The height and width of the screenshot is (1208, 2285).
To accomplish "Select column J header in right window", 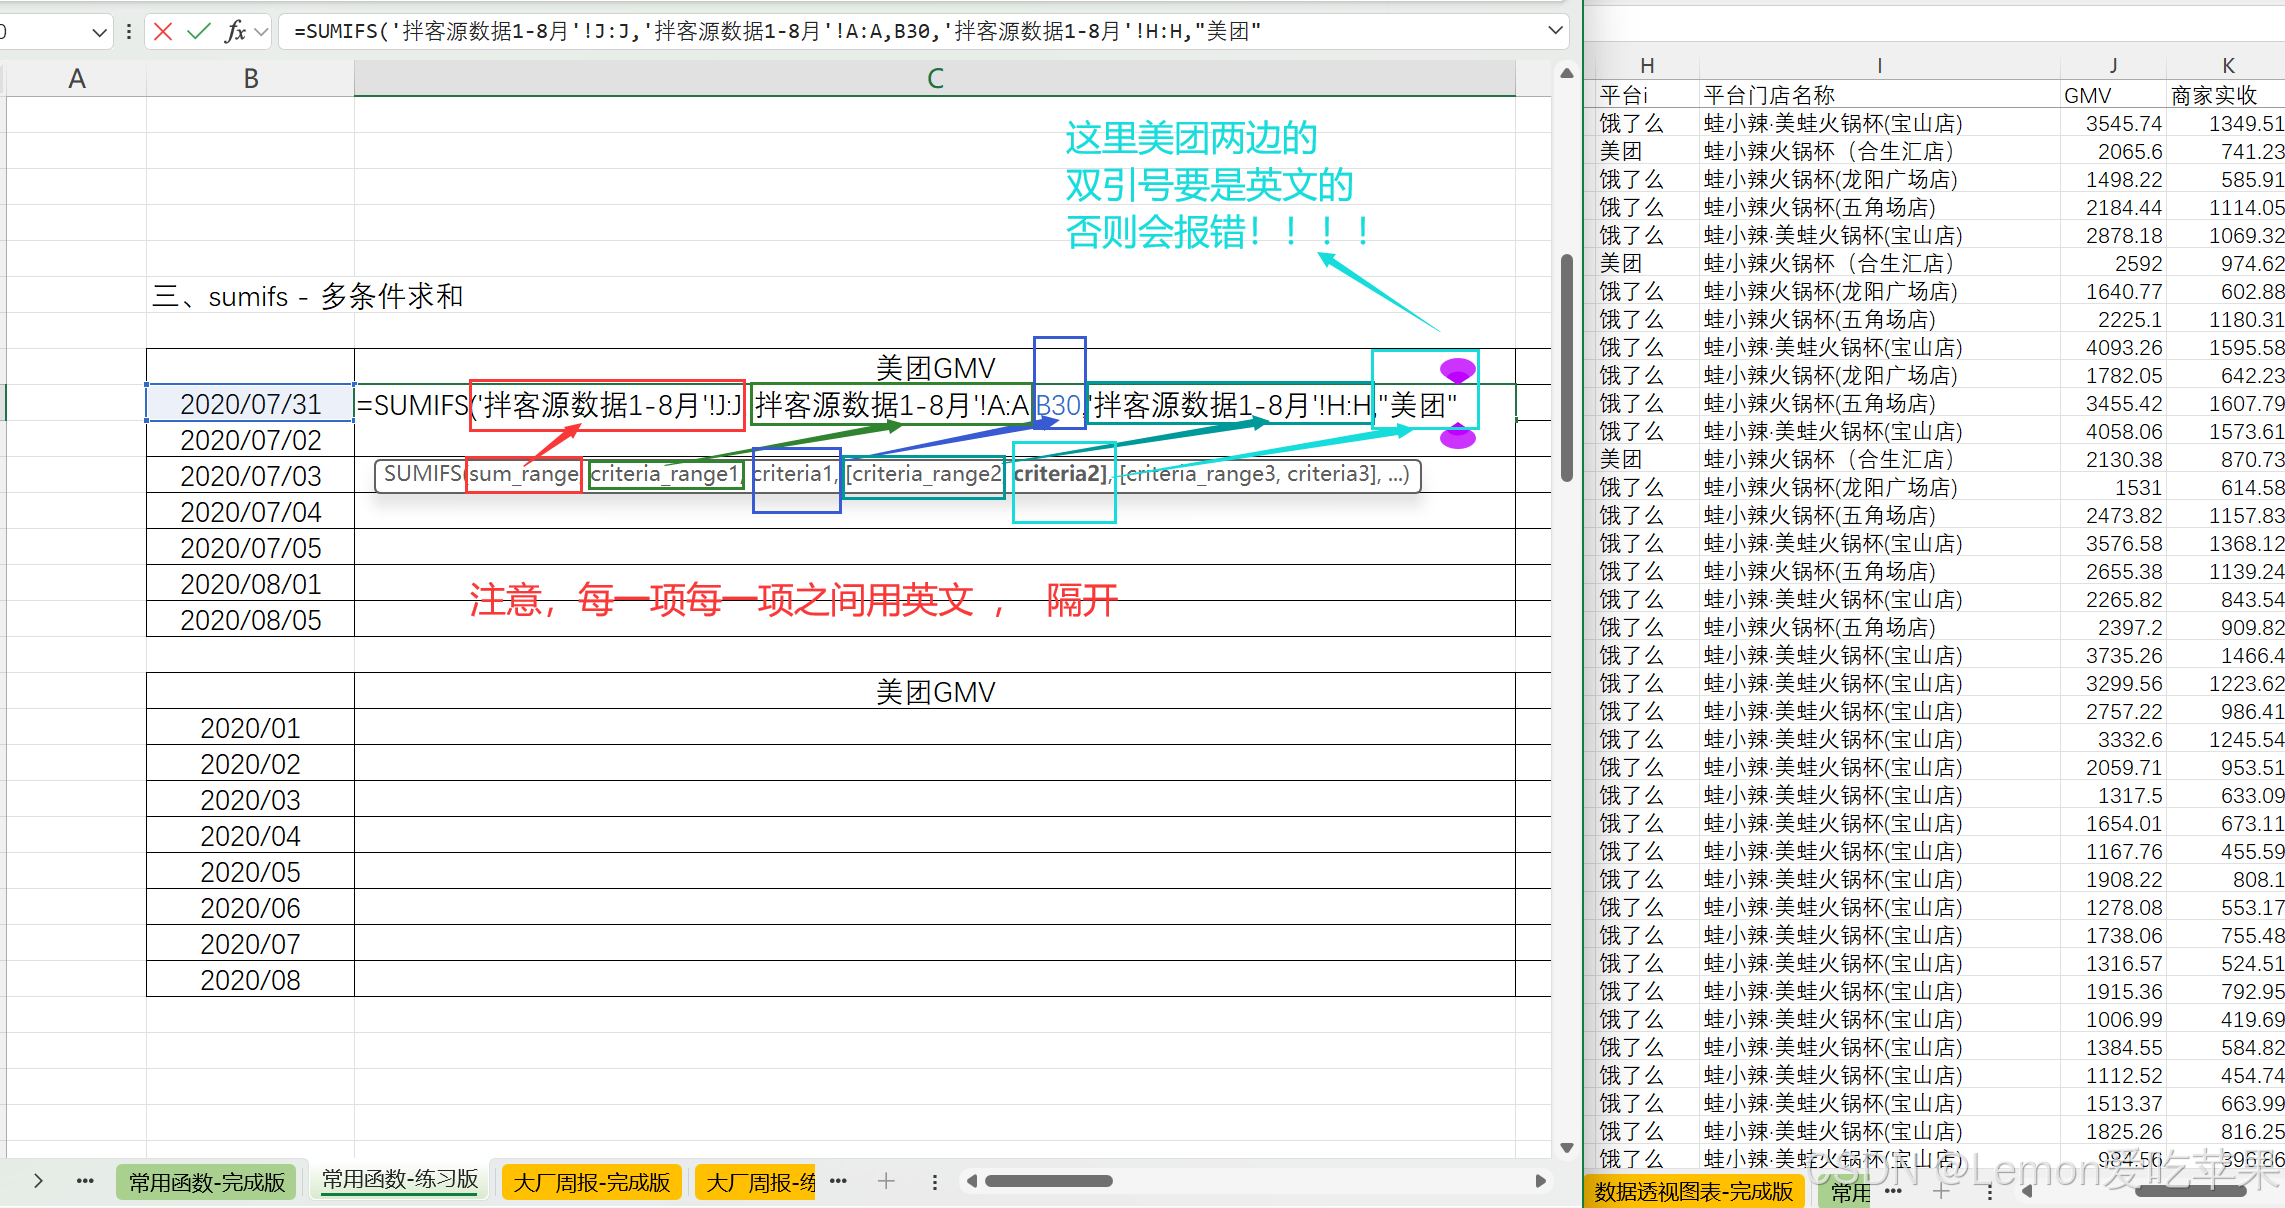I will pos(2113,66).
